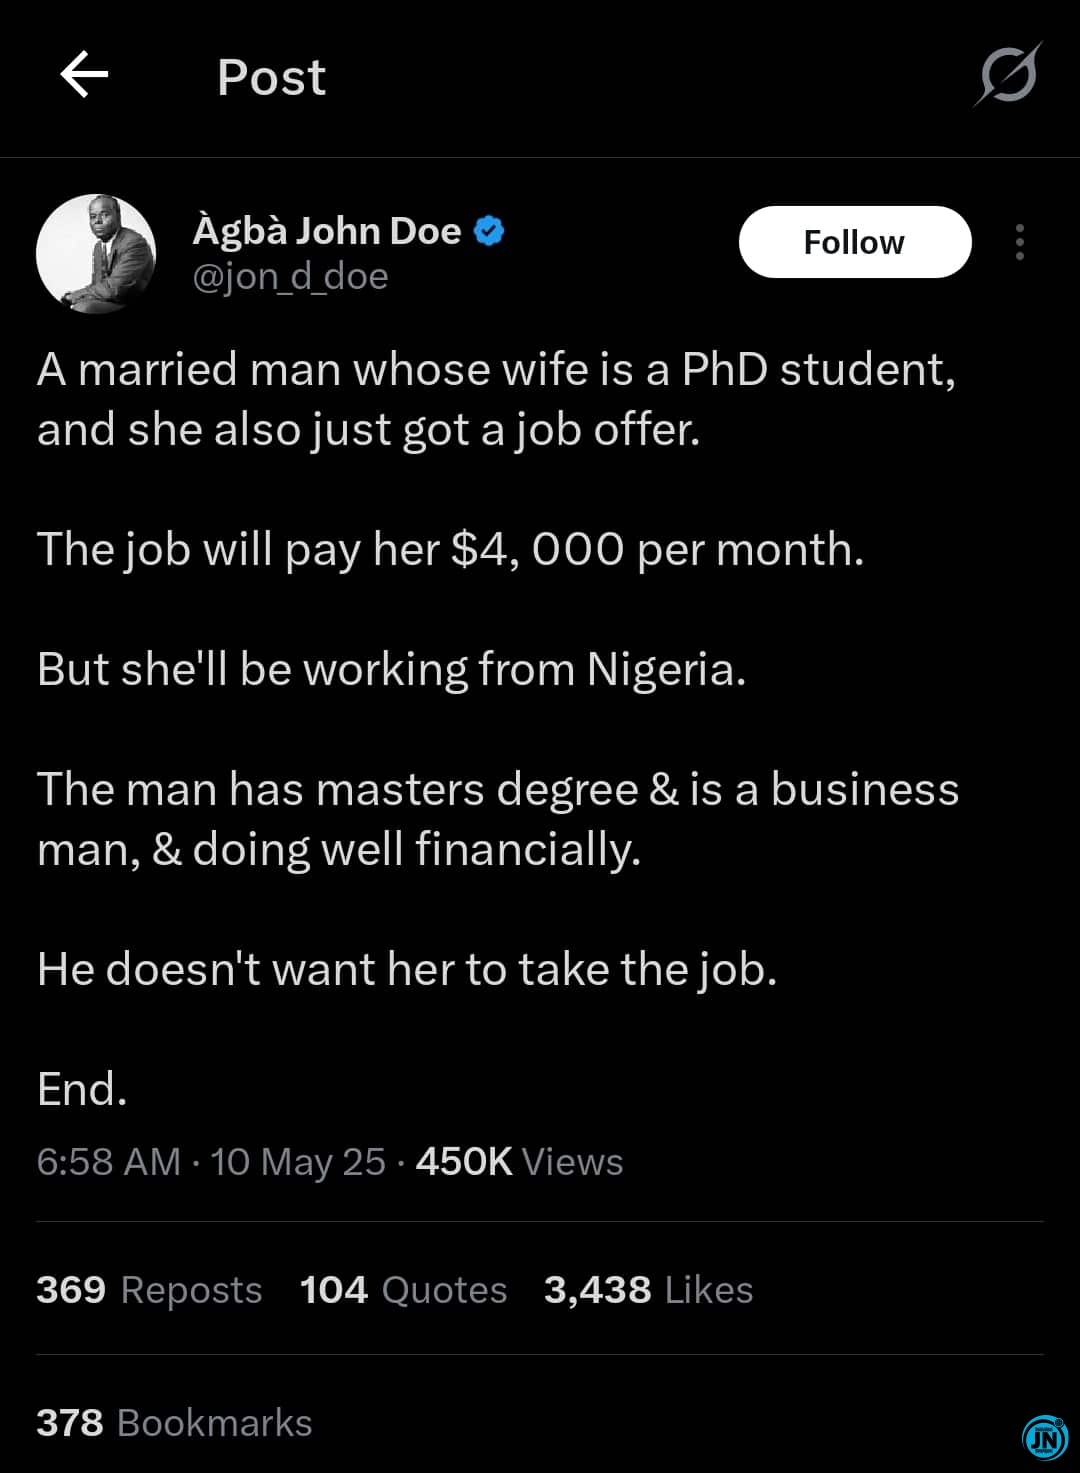
Task: View the 104 Quotes list
Action: coord(404,1290)
